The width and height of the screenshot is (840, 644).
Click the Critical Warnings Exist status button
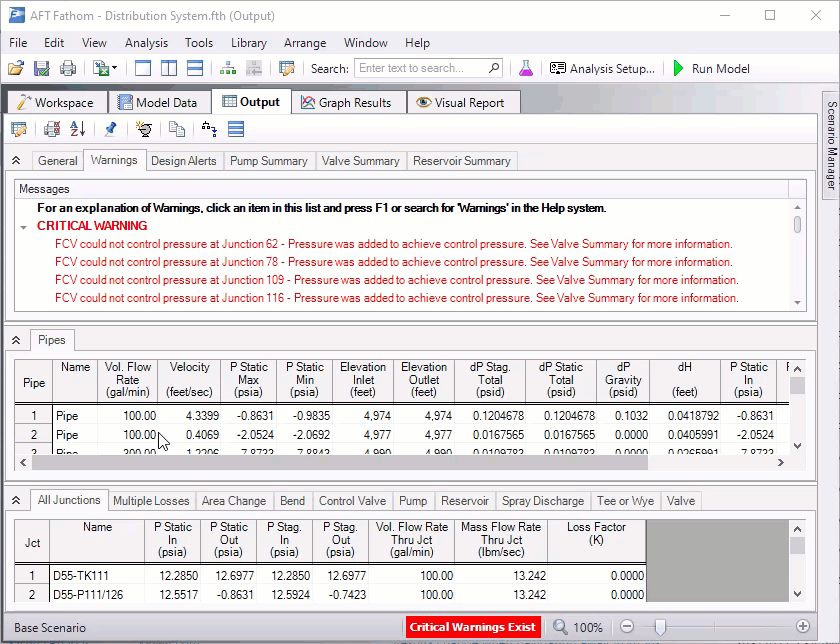coord(472,627)
